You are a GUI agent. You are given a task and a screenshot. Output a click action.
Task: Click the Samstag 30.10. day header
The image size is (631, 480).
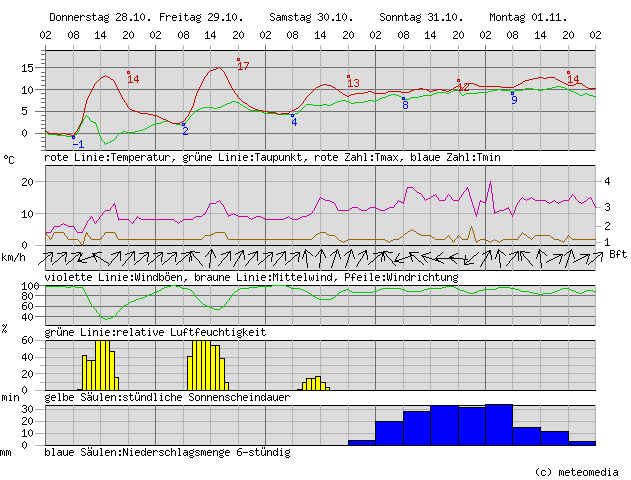tap(311, 18)
